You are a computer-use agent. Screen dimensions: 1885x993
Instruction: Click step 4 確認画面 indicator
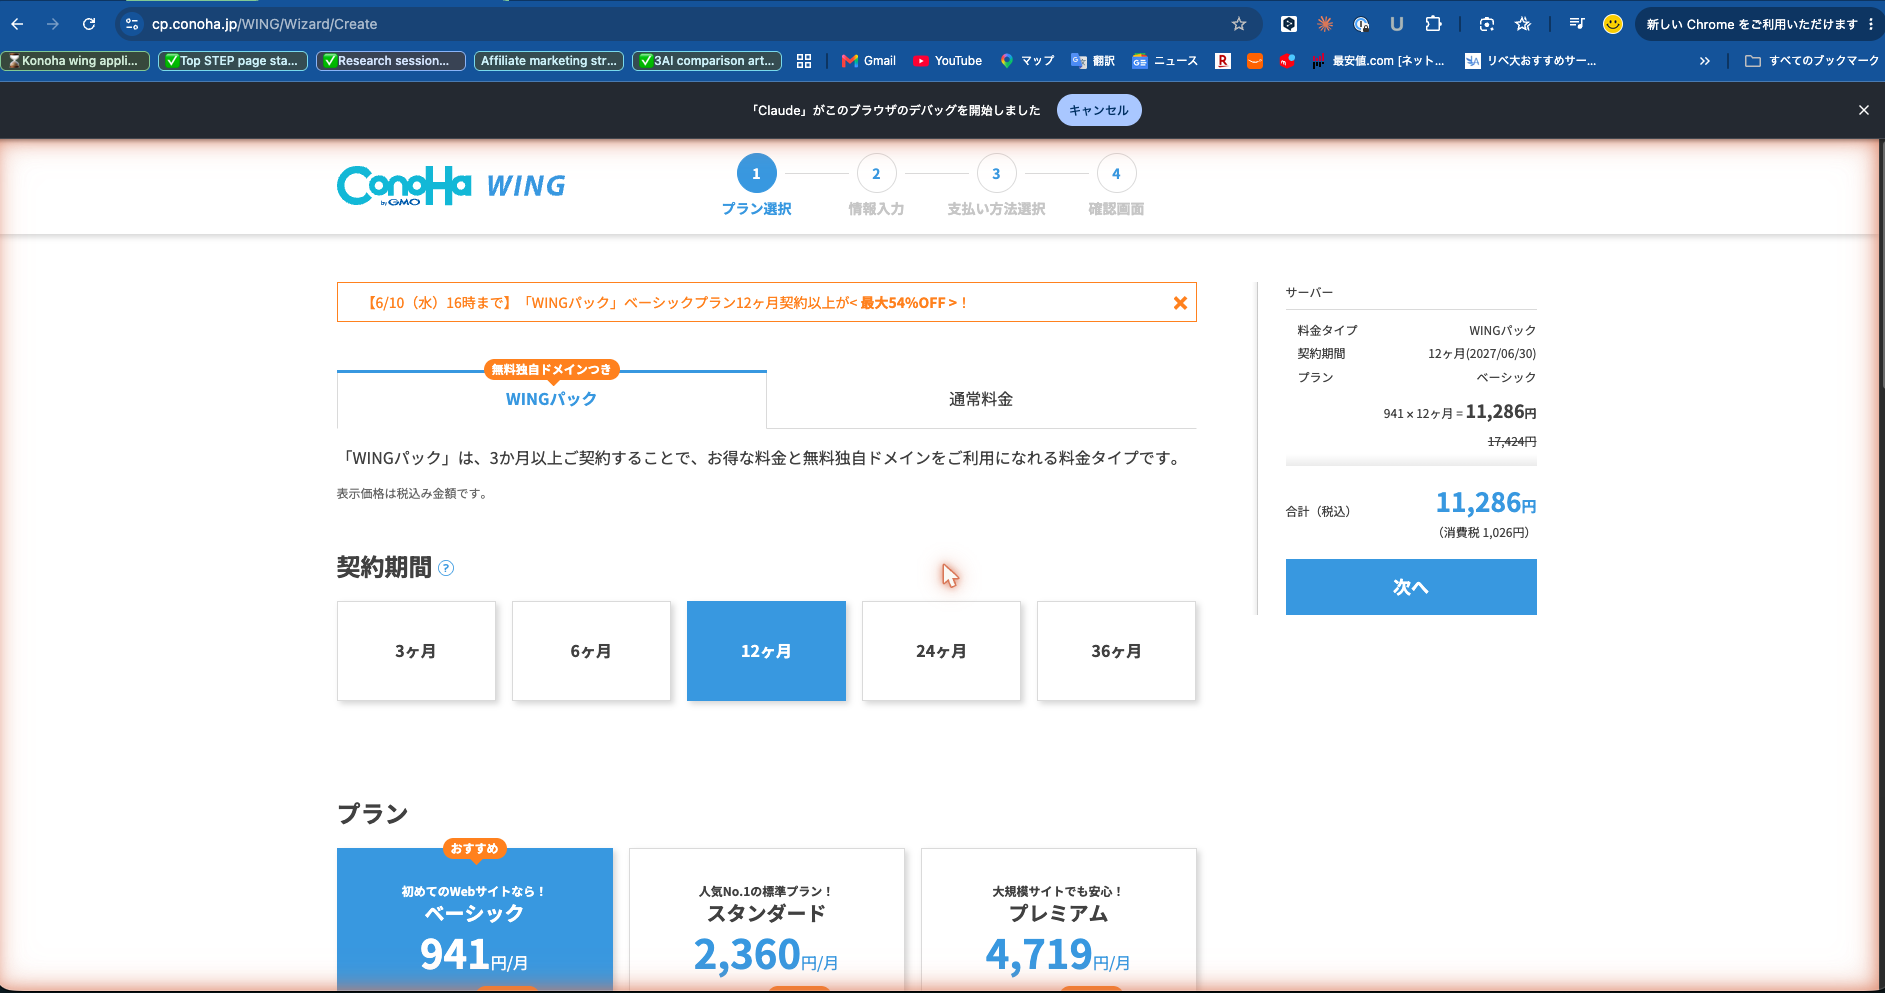pos(1116,186)
